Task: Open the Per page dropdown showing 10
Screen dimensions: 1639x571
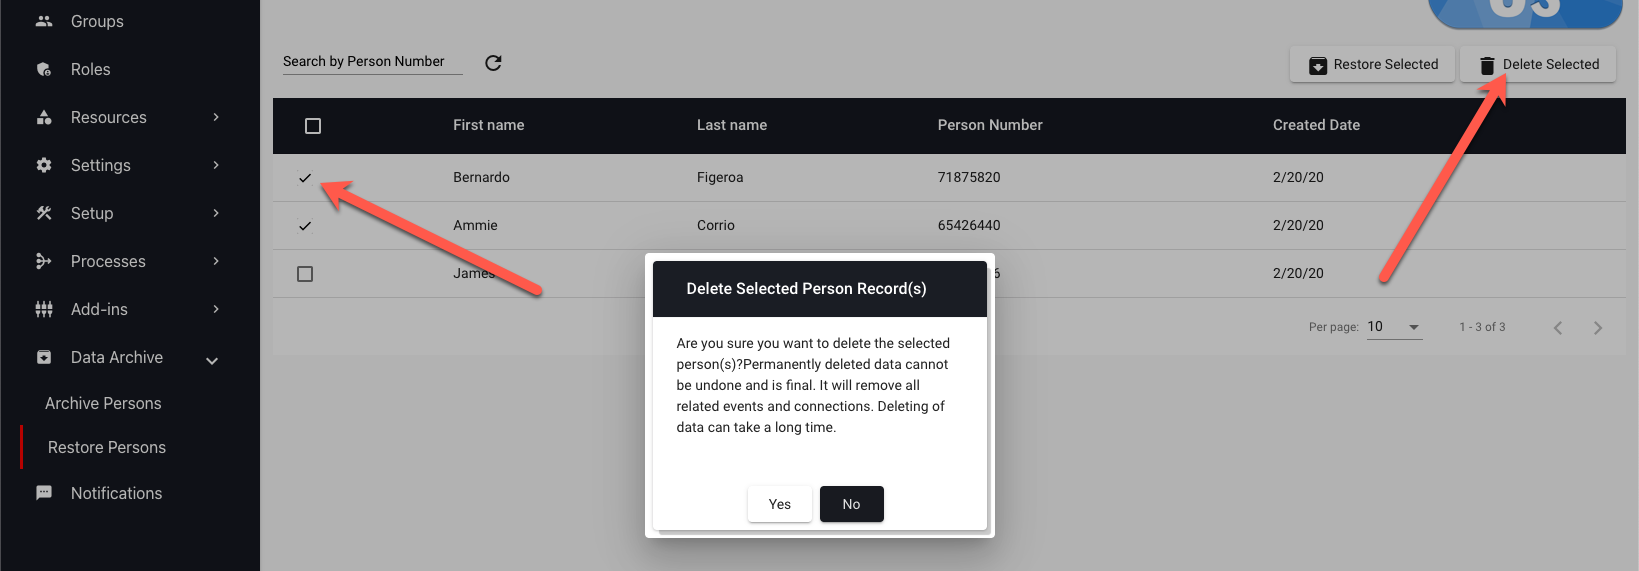Action: [1394, 327]
